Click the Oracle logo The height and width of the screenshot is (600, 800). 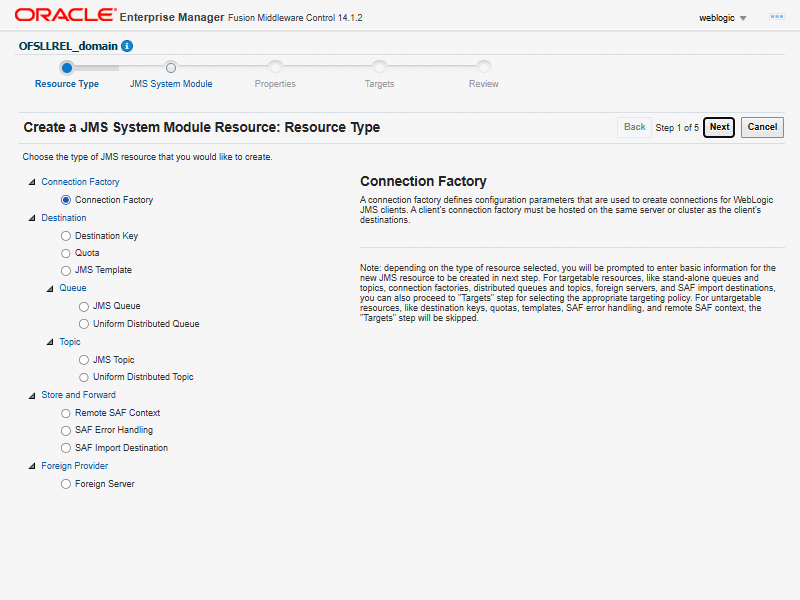(x=65, y=15)
